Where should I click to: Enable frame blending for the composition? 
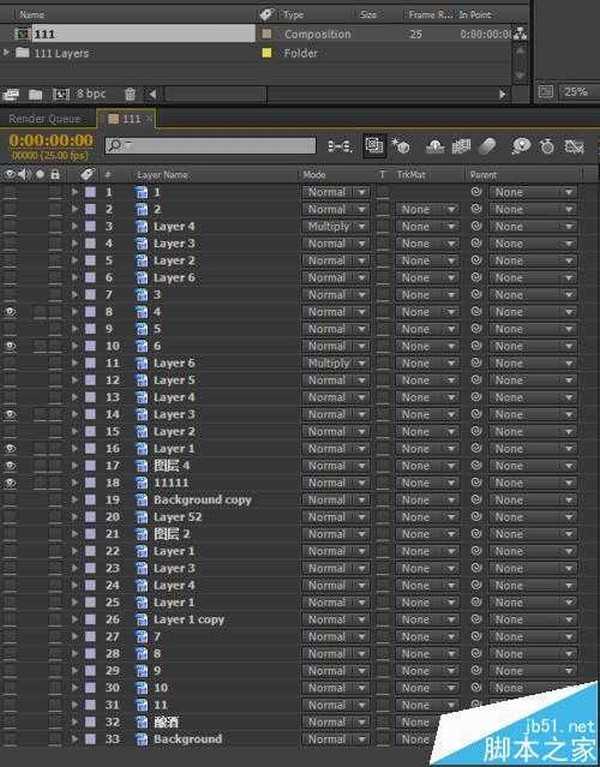tap(460, 146)
